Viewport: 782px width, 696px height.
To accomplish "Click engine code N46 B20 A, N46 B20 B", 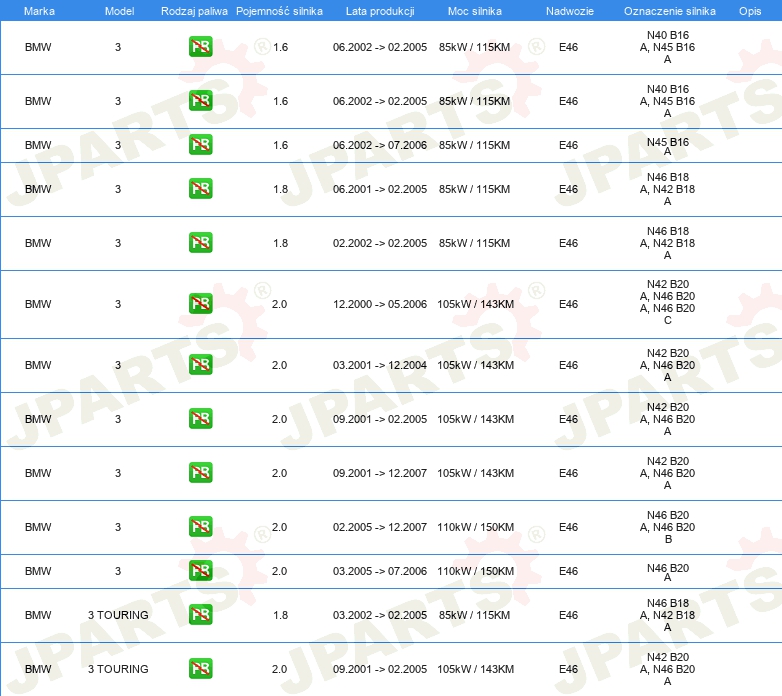I will point(667,526).
